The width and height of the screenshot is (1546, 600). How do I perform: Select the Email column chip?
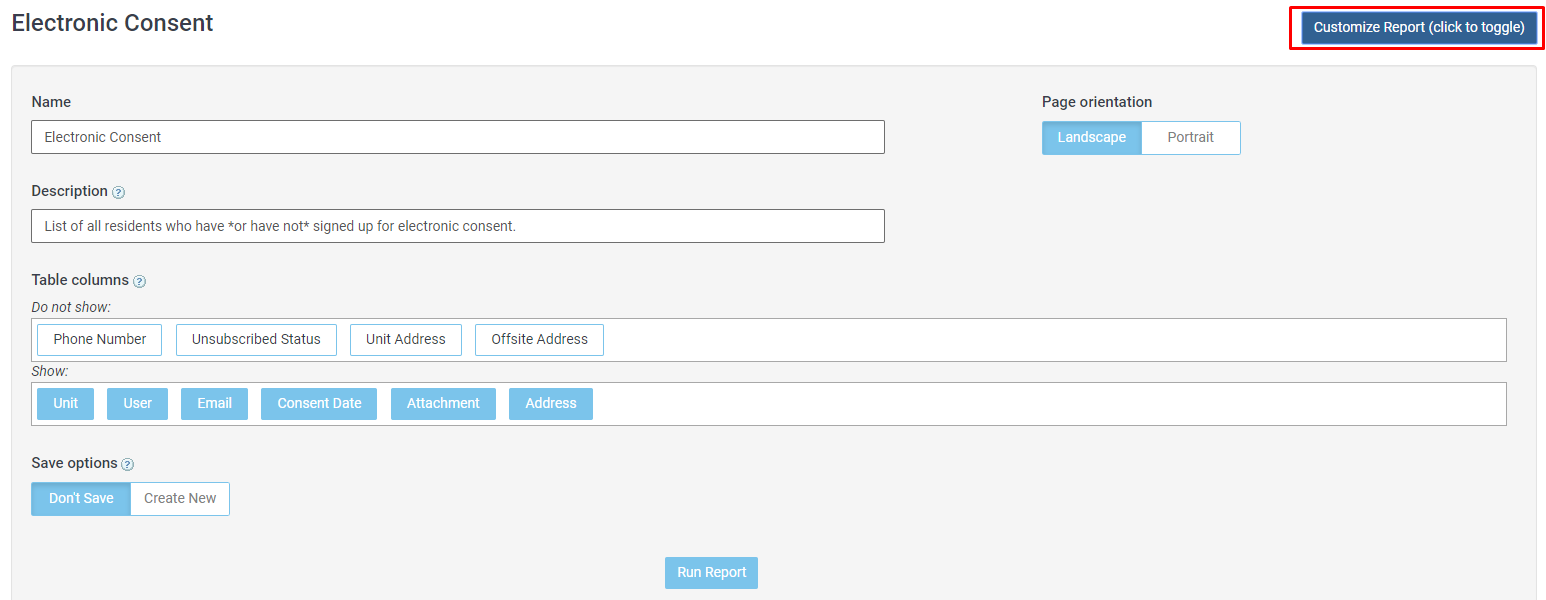point(214,404)
